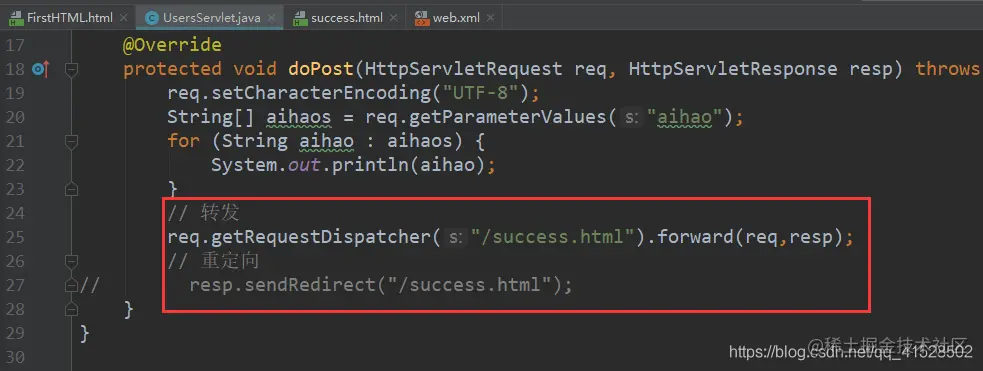
Task: Click line number 24 in the gutter
Action: coord(16,213)
